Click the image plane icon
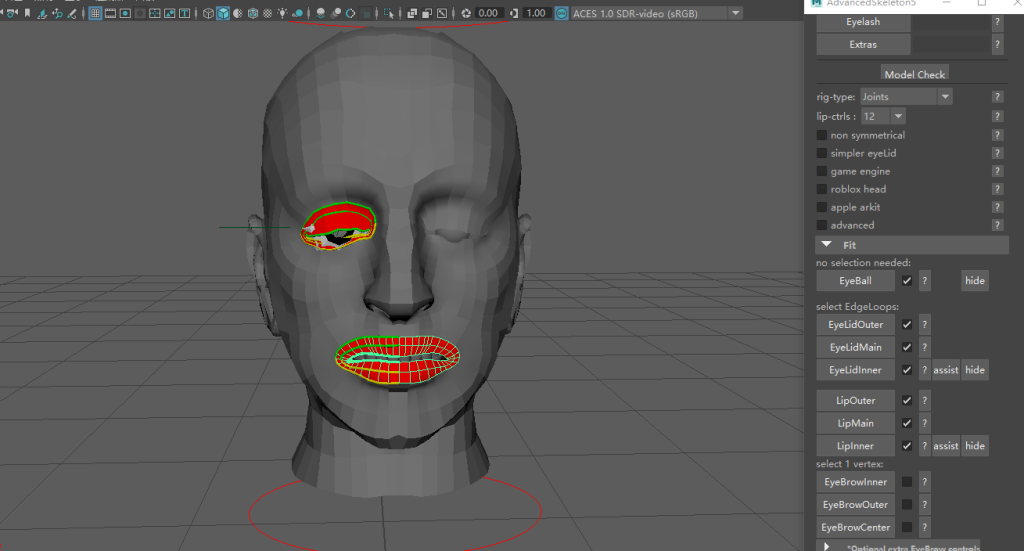1024x551 pixels. point(42,13)
